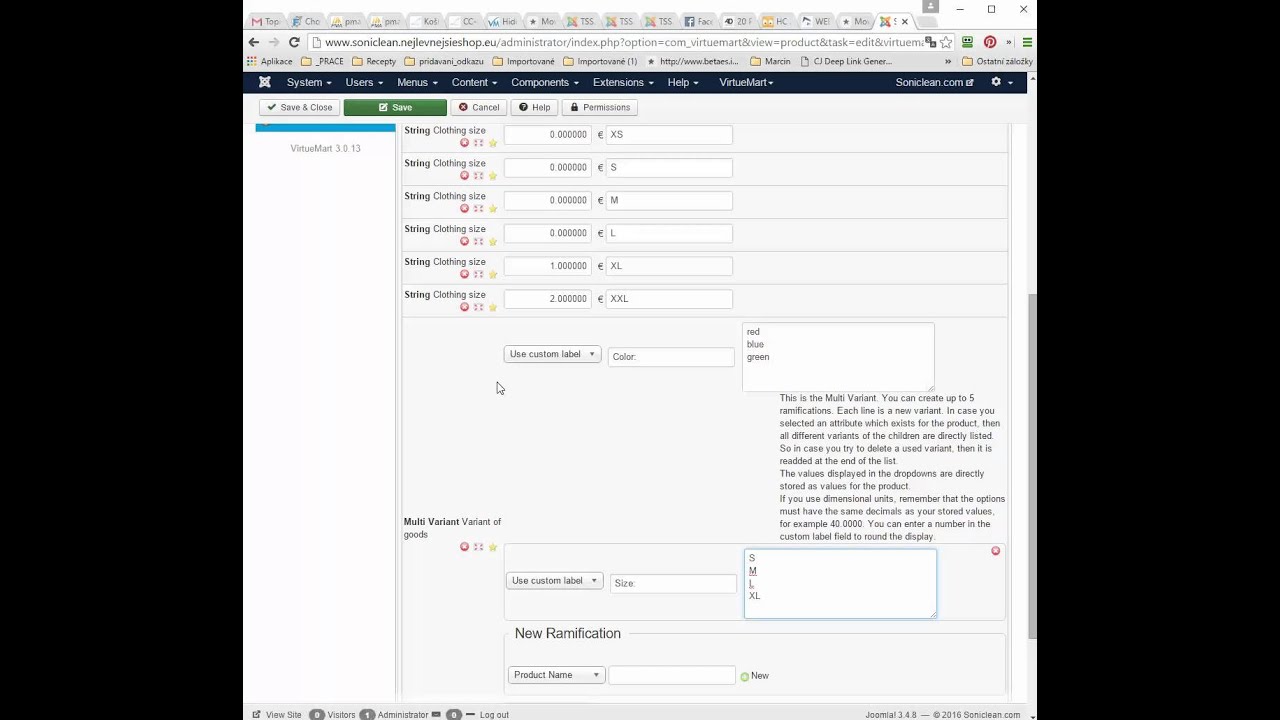Click the star icon on the S row
The image size is (1280, 720).
492,176
